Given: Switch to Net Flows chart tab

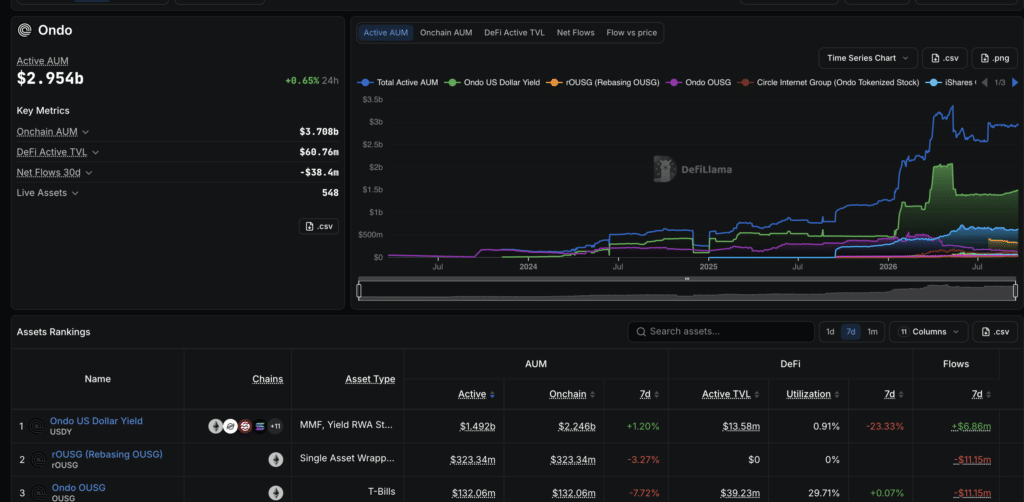Looking at the screenshot, I should pyautogui.click(x=575, y=33).
